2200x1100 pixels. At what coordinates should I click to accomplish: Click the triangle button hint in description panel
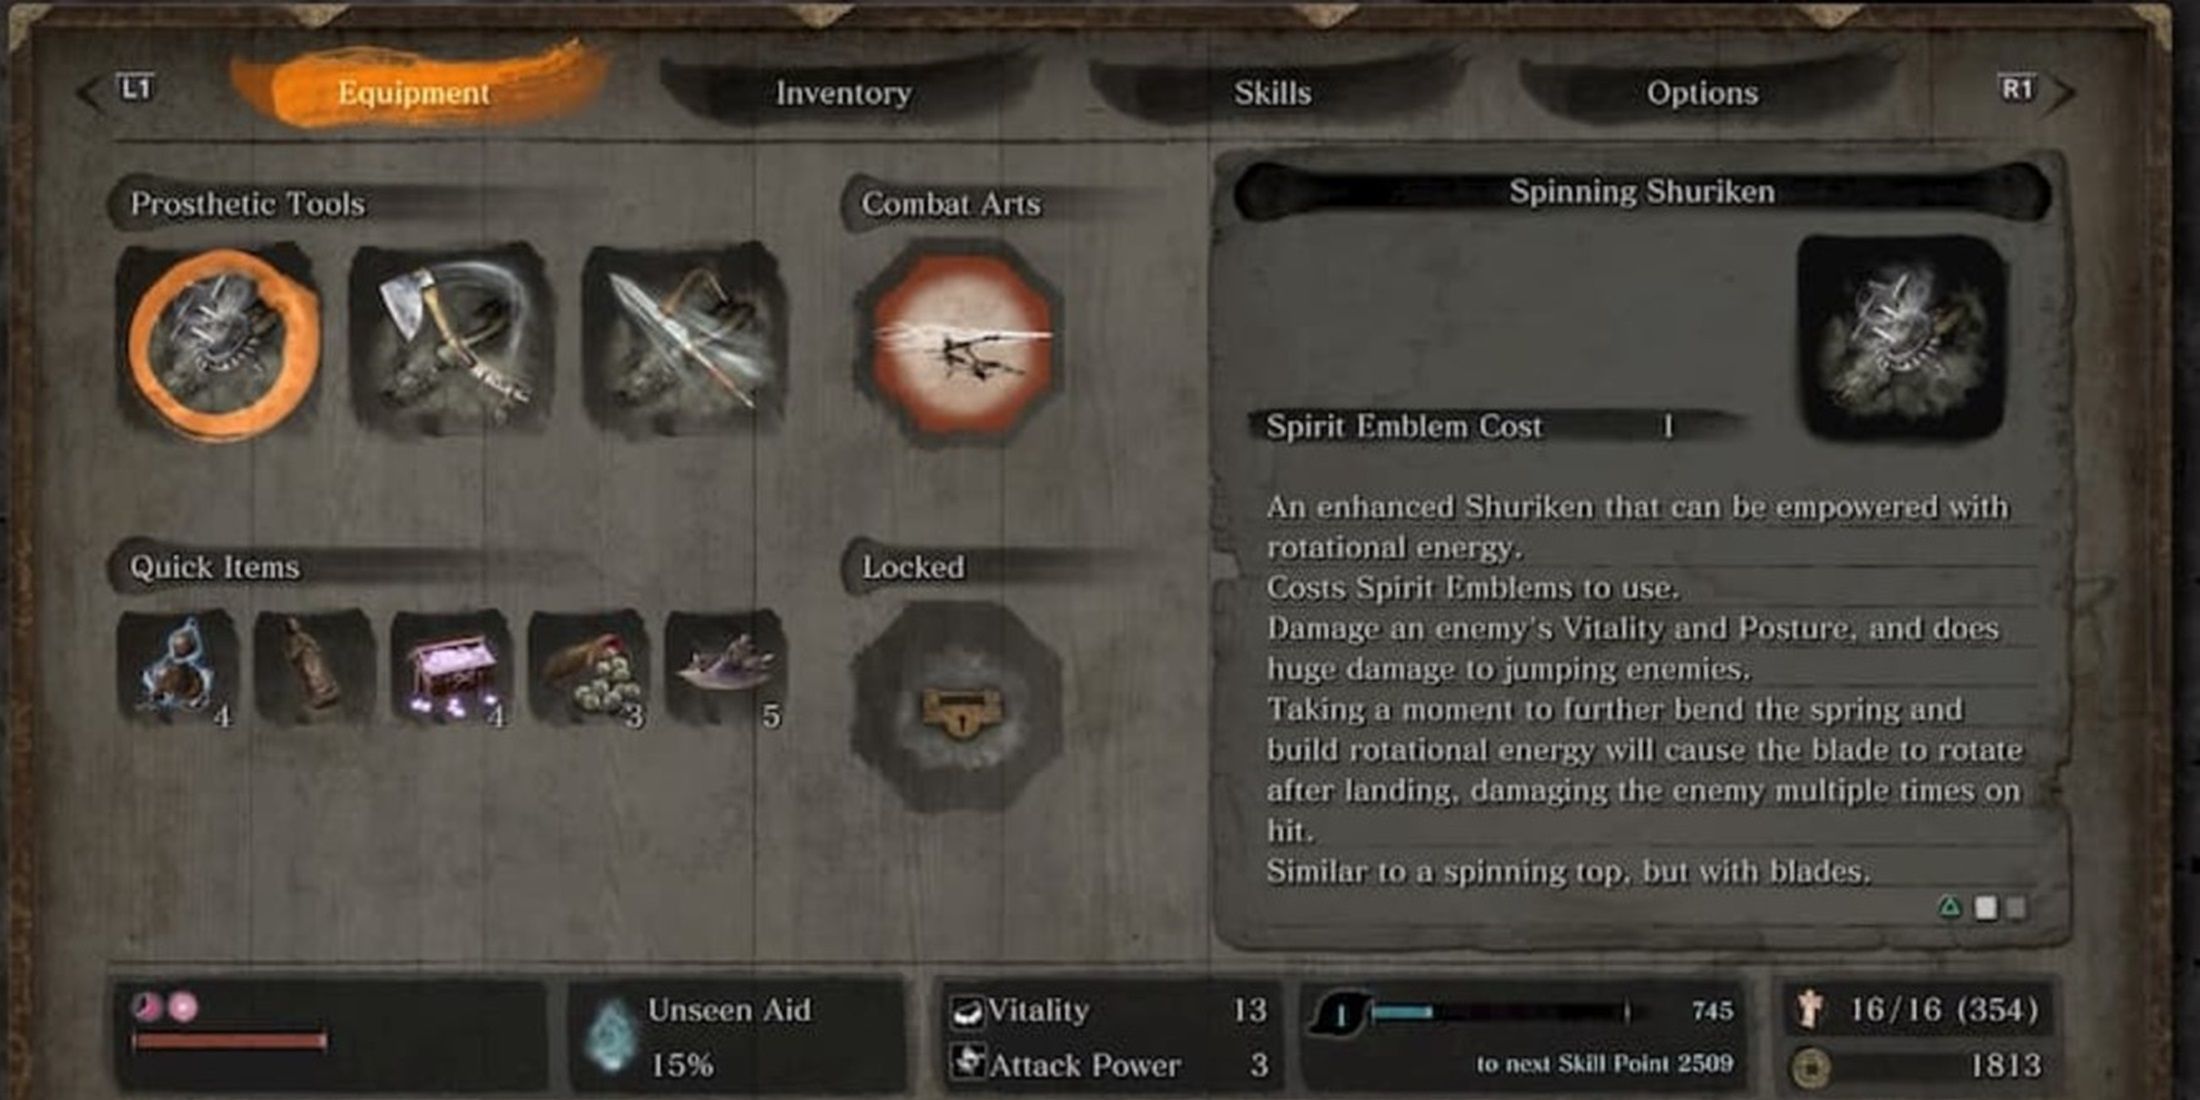(1950, 907)
